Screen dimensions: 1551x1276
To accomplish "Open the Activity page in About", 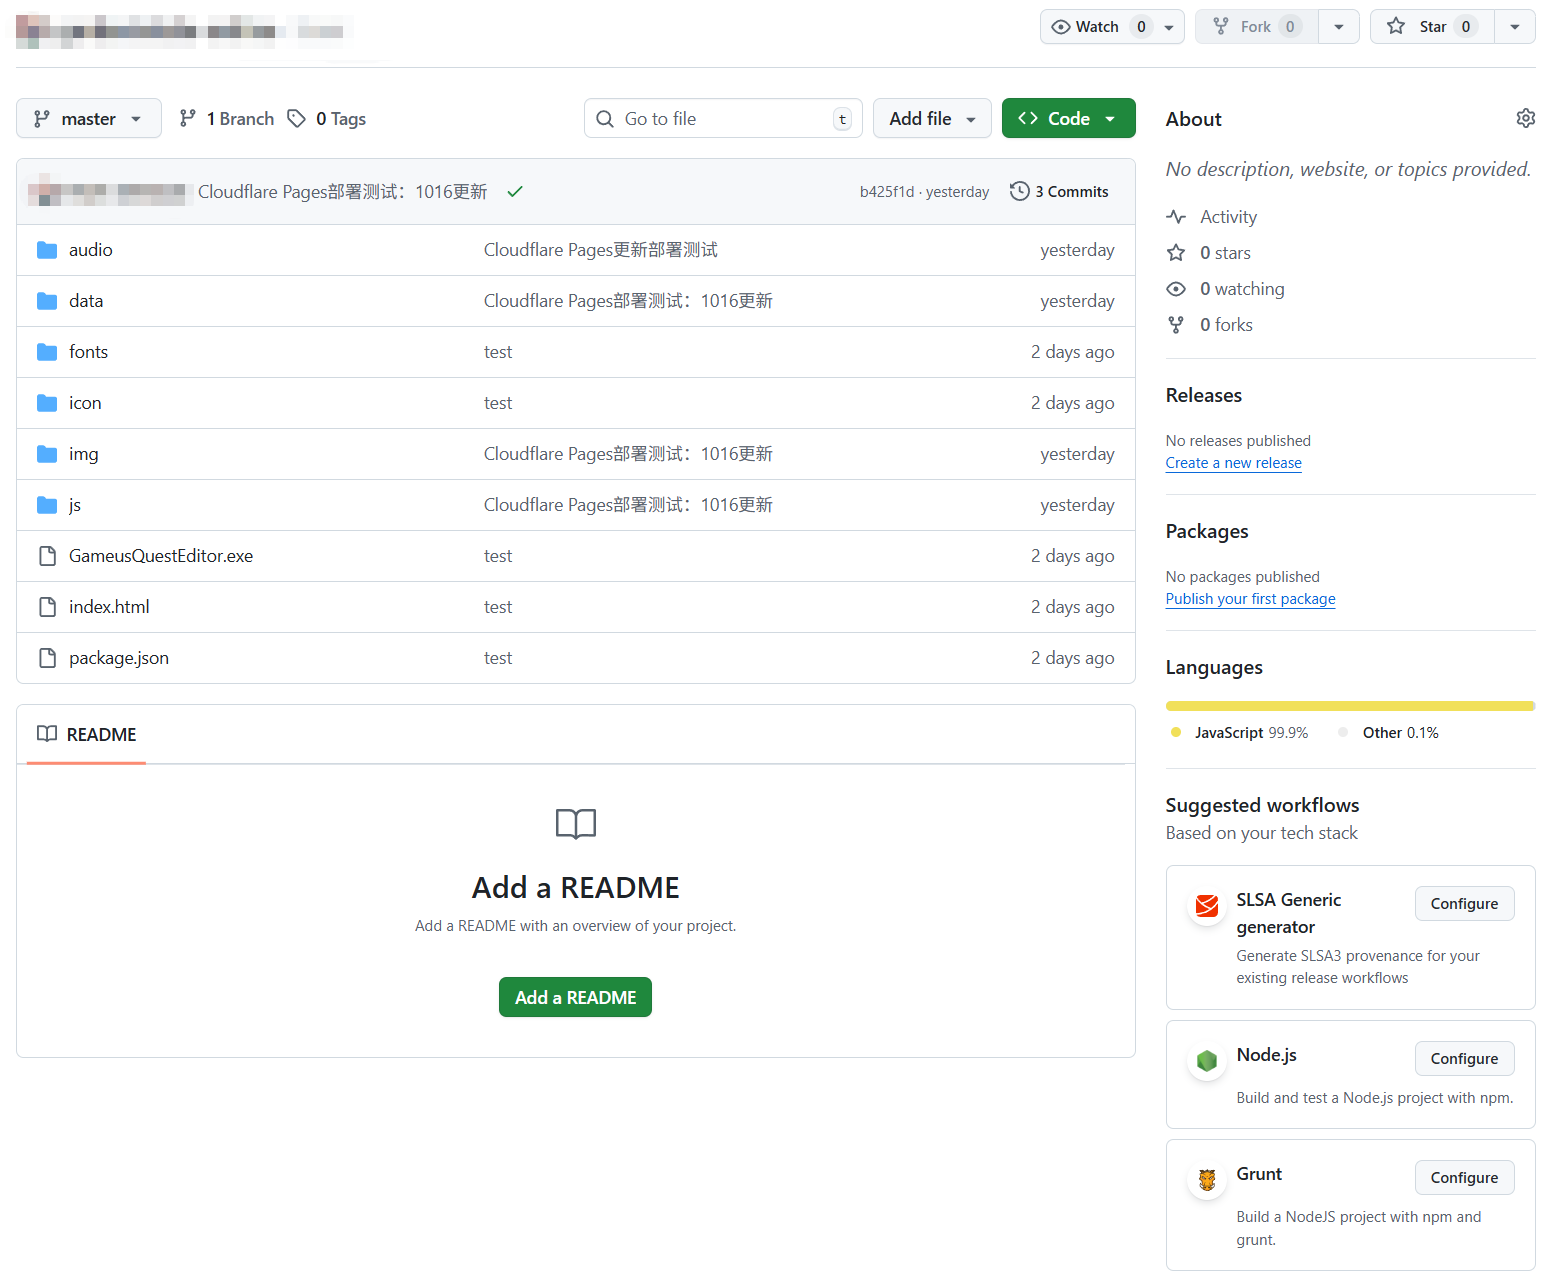I will pos(1228,217).
